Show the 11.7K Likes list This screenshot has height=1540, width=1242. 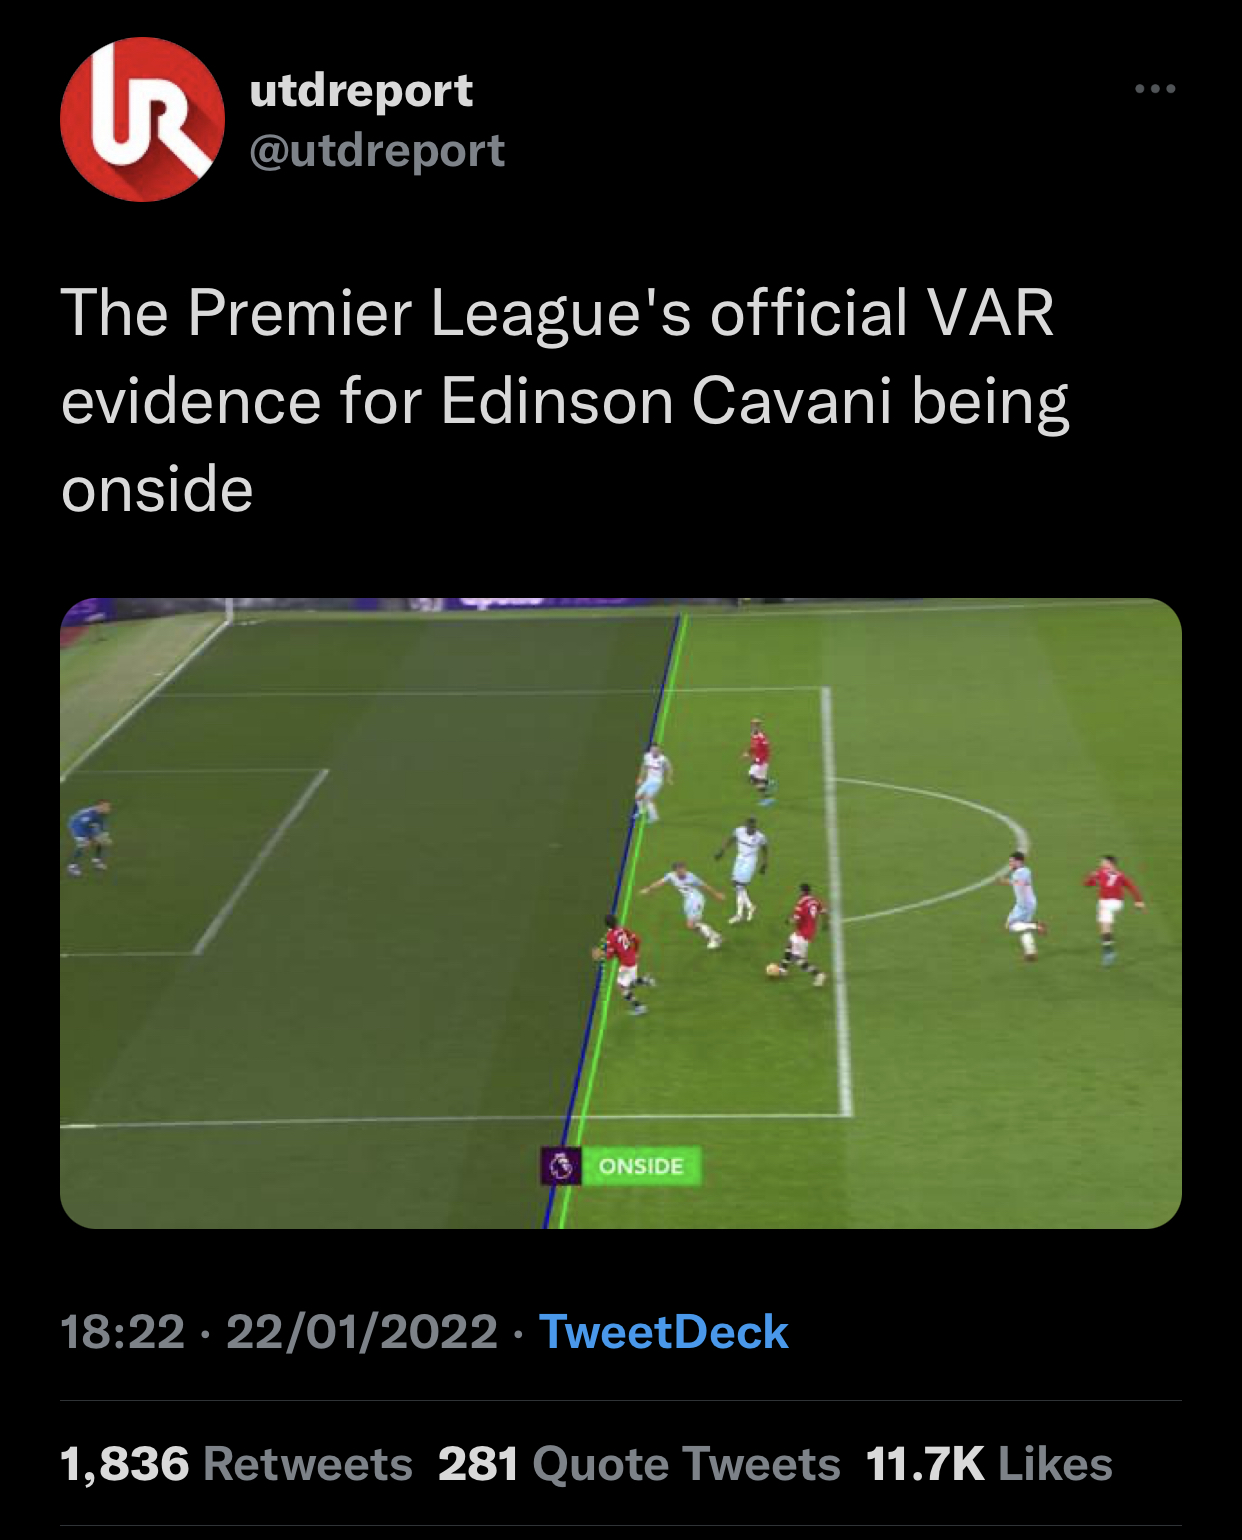989,1464
